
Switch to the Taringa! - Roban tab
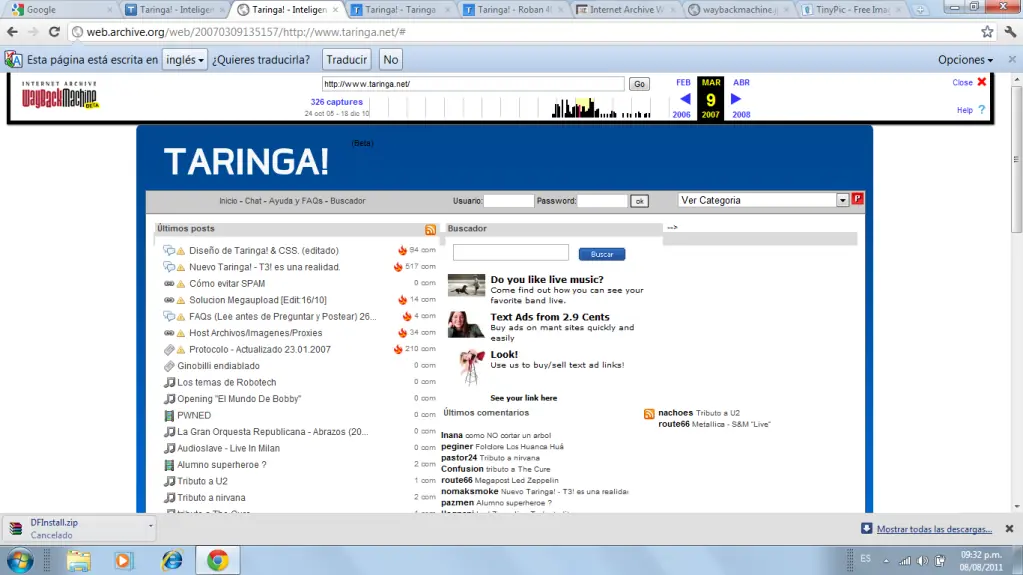pos(514,10)
